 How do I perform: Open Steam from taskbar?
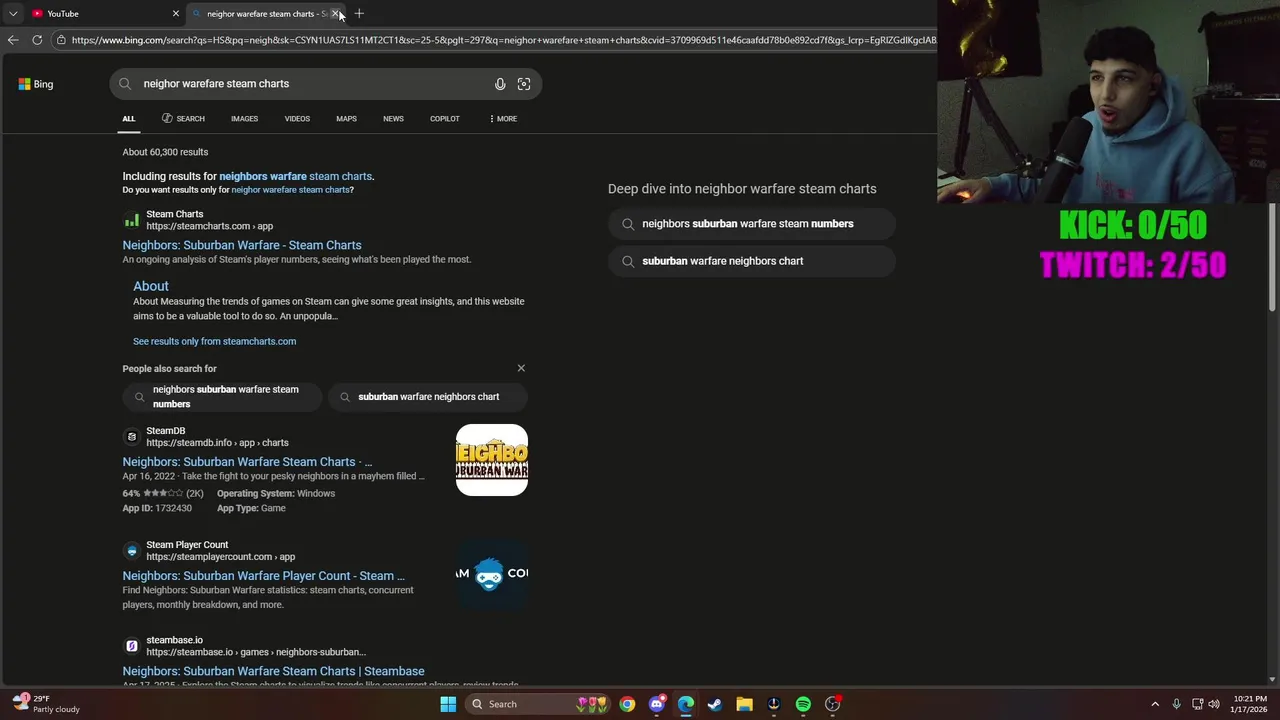(715, 704)
